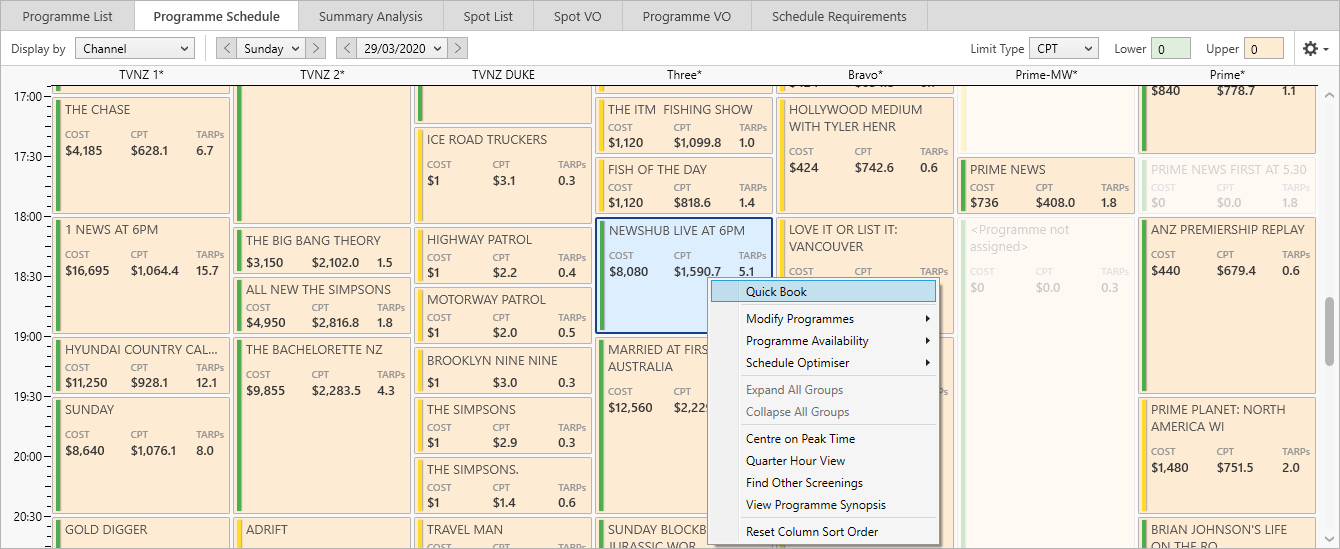
Task: Select TRAVEL MAN programme
Action: 503,533
